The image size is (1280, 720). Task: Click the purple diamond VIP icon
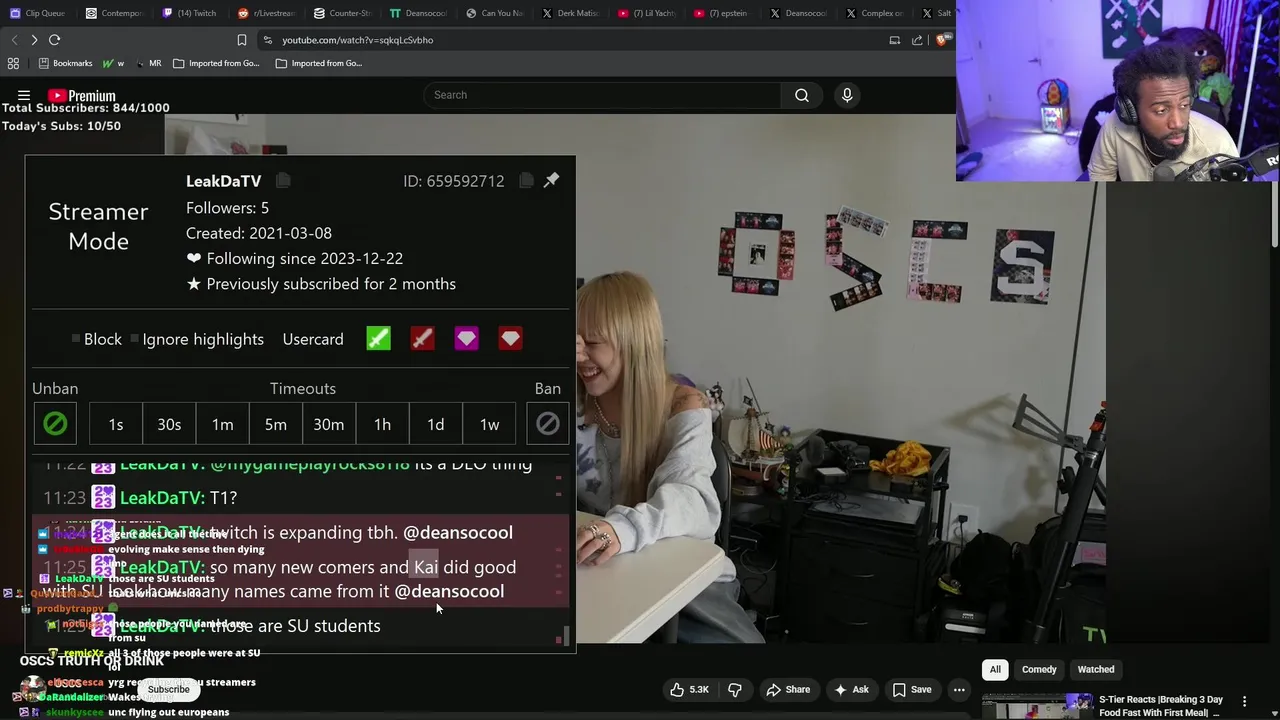(466, 339)
